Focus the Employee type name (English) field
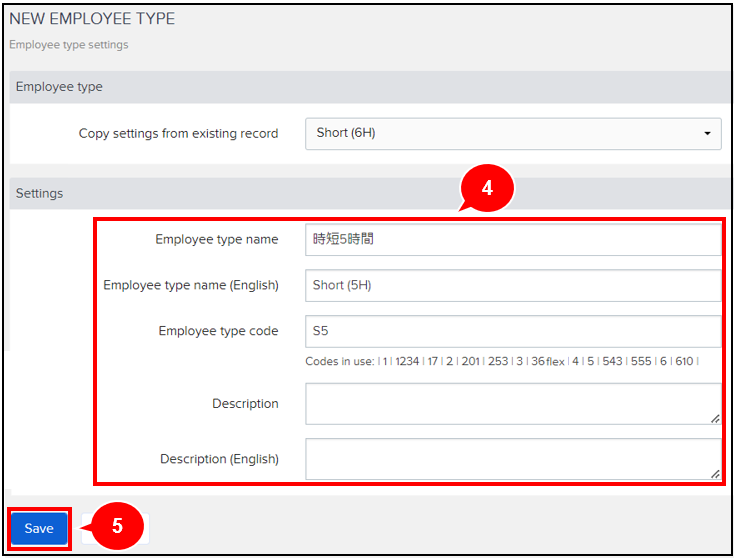Viewport: 734px width, 558px height. [512, 285]
